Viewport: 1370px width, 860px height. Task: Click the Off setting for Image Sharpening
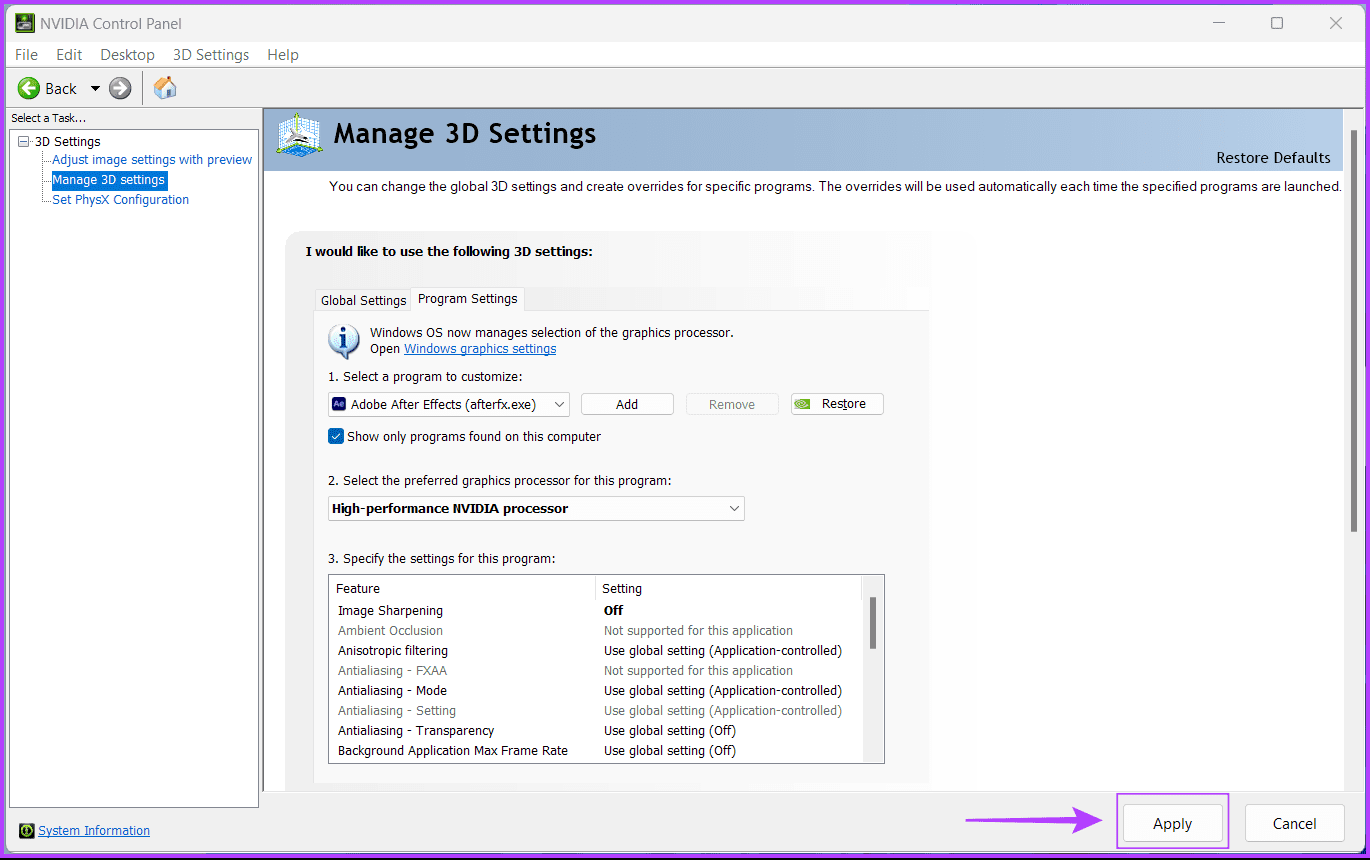pyautogui.click(x=613, y=610)
